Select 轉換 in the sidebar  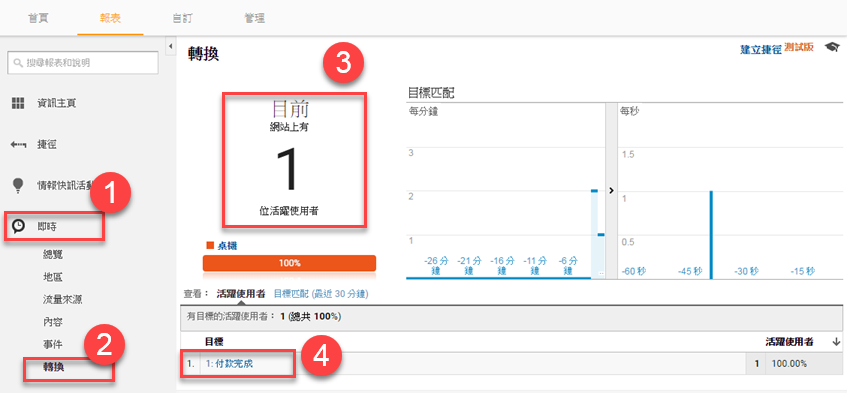53,367
